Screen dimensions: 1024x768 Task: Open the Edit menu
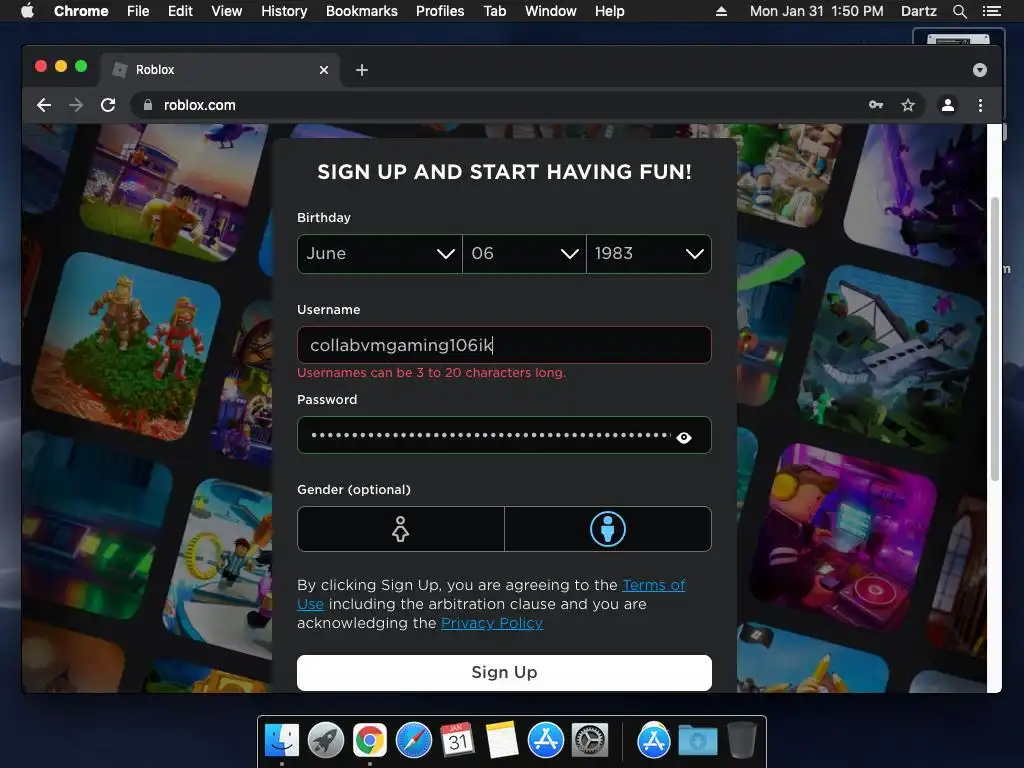pos(180,11)
